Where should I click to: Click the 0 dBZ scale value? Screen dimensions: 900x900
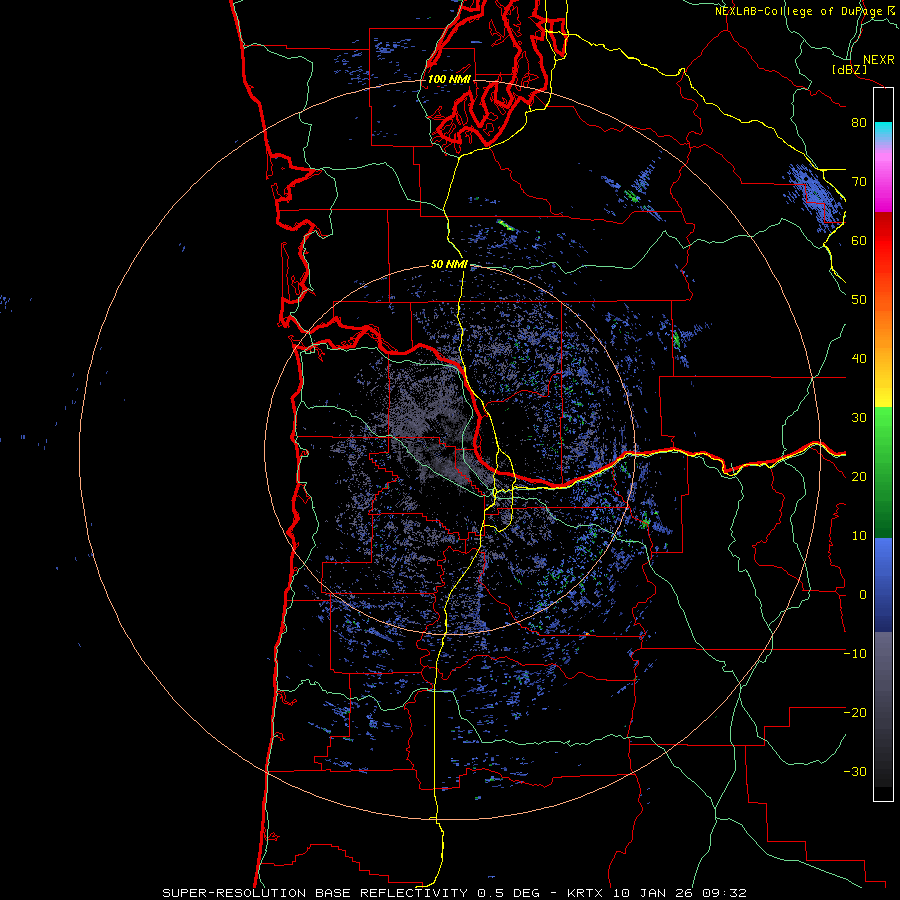point(863,595)
